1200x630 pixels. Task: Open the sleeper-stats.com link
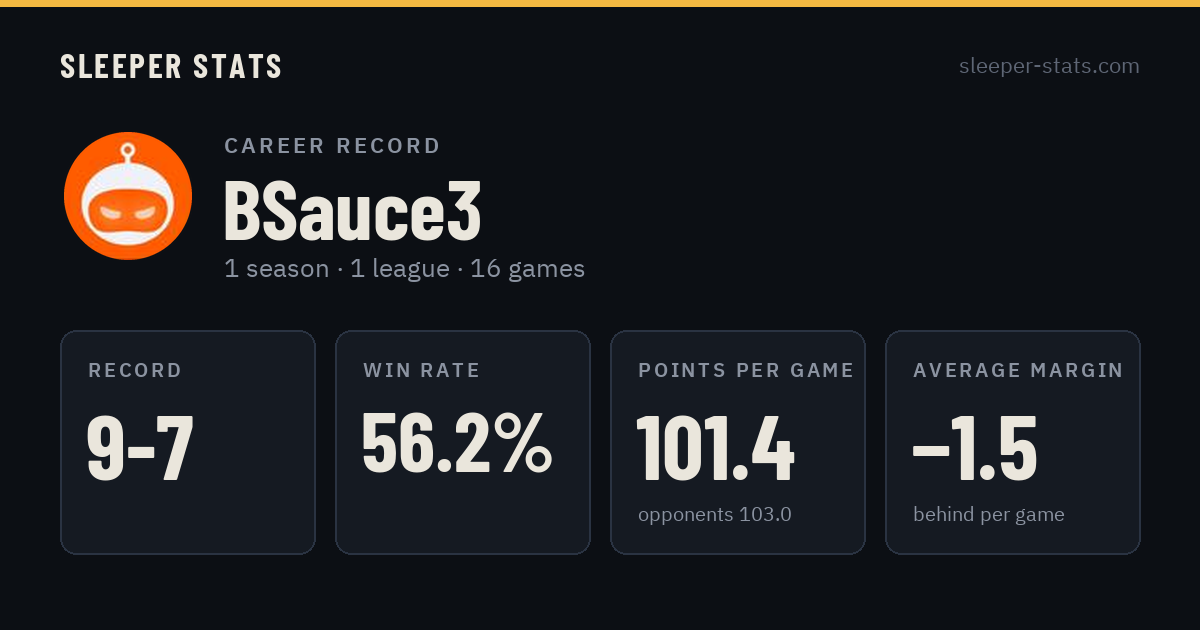tap(1049, 66)
